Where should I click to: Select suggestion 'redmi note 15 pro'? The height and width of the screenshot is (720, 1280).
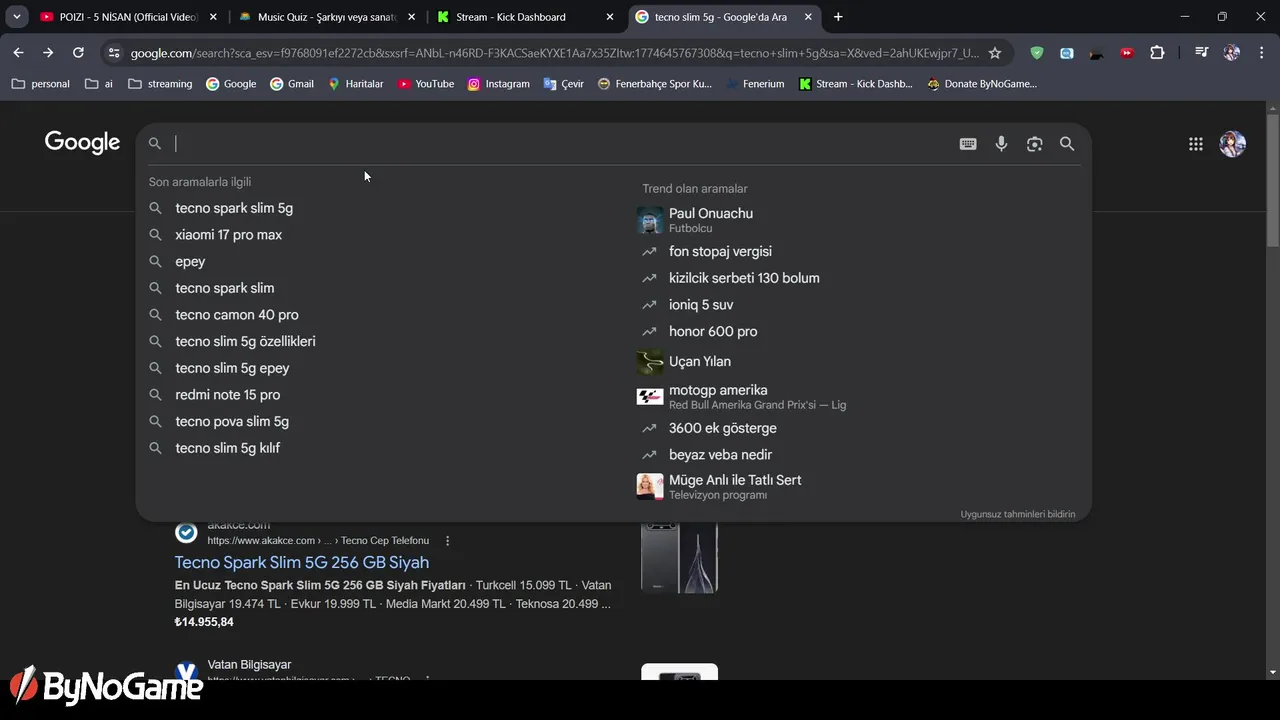coord(228,395)
